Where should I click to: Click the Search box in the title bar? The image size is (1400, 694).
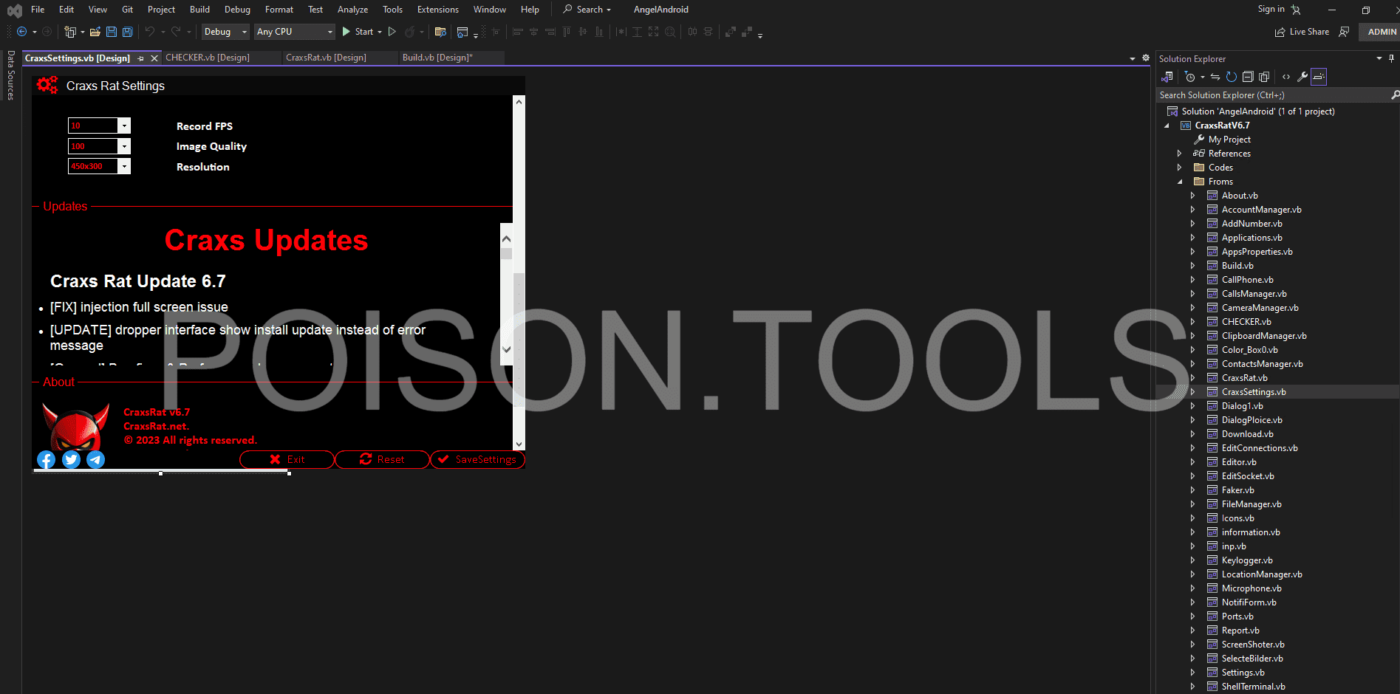[x=586, y=9]
